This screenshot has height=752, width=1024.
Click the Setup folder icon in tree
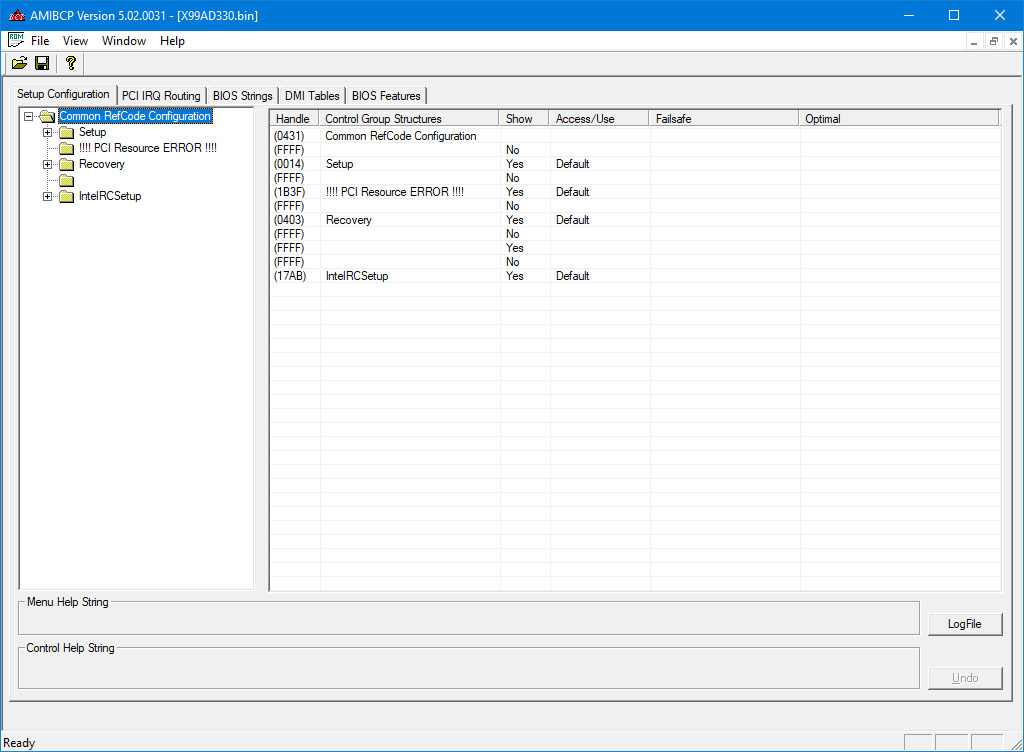[x=67, y=132]
